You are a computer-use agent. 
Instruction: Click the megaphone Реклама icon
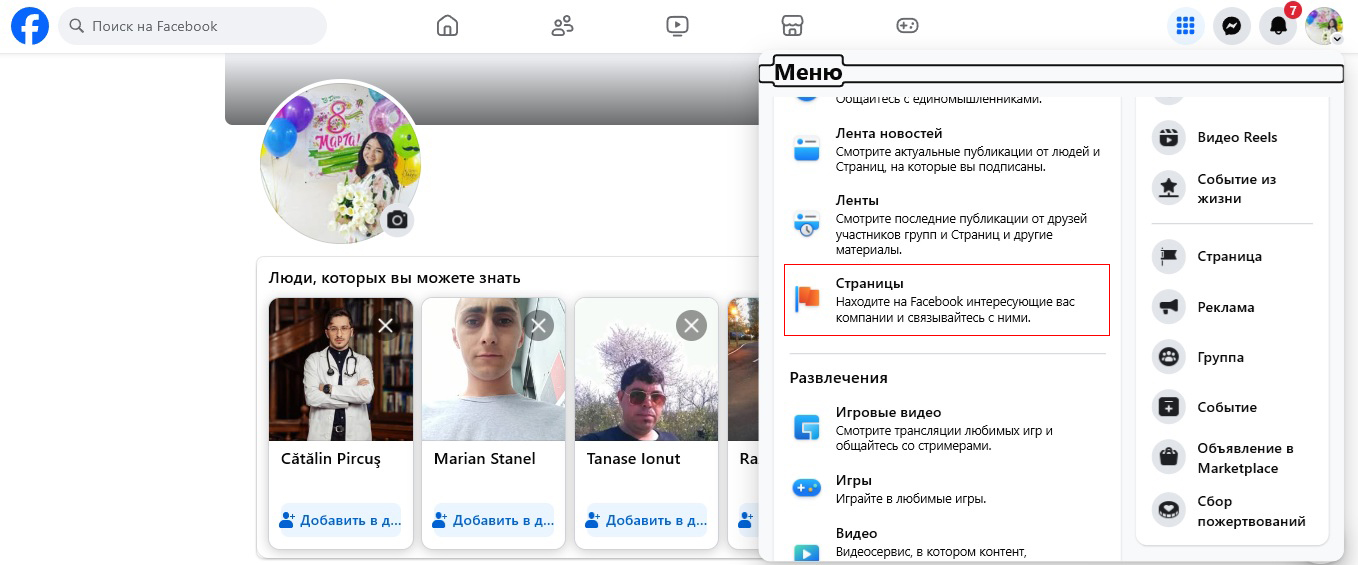(1168, 307)
